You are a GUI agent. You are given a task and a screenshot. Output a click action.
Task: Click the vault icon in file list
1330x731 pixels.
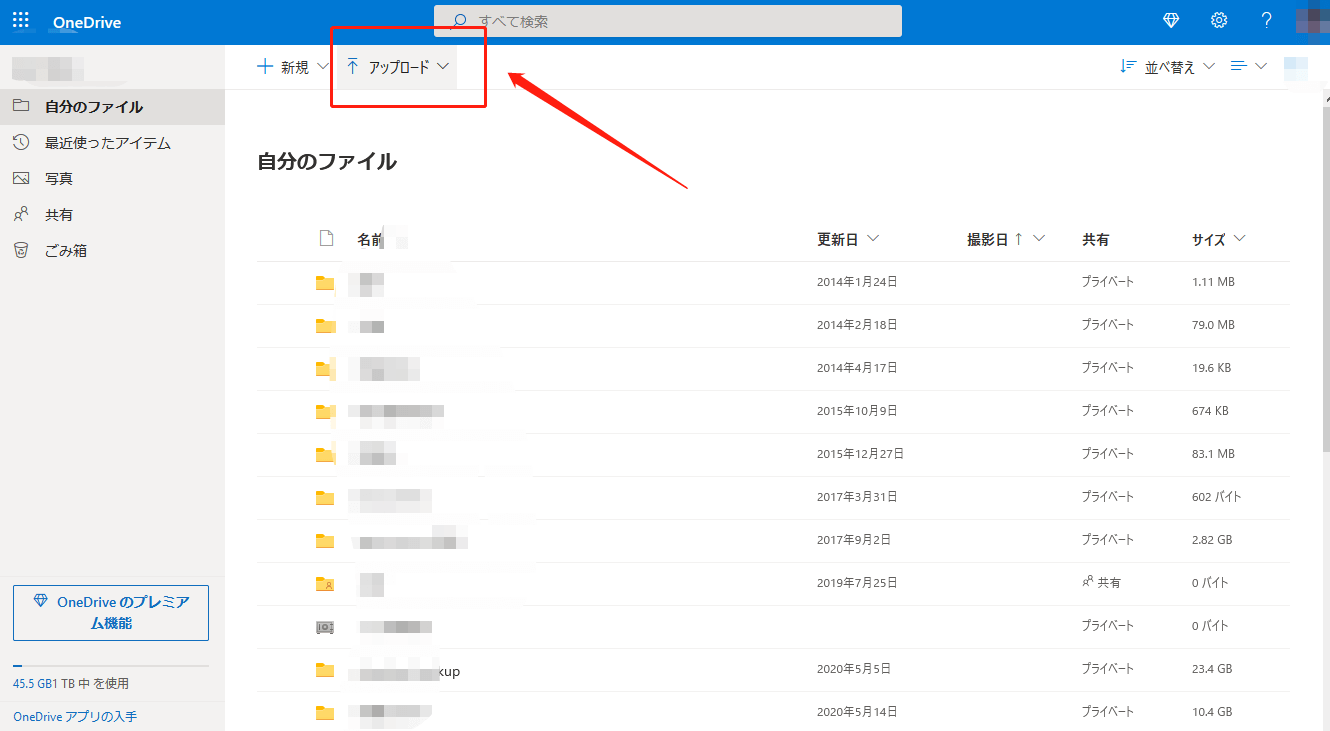[324, 627]
